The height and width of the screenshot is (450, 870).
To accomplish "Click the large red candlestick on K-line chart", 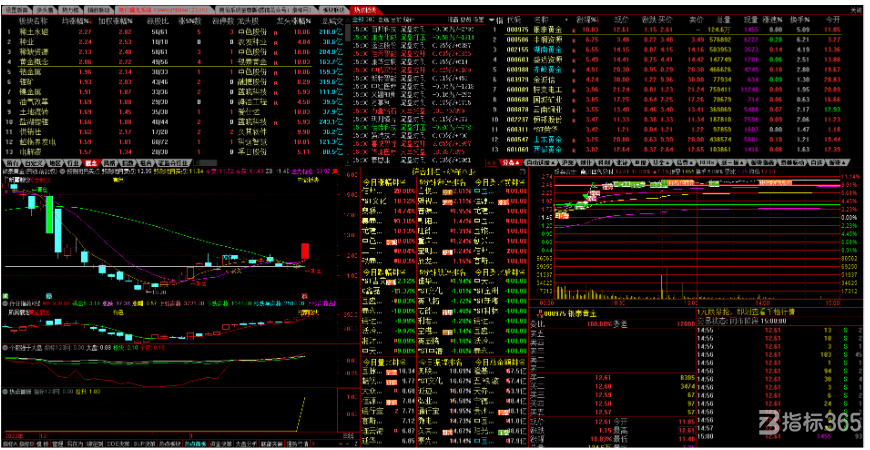I will 305,250.
